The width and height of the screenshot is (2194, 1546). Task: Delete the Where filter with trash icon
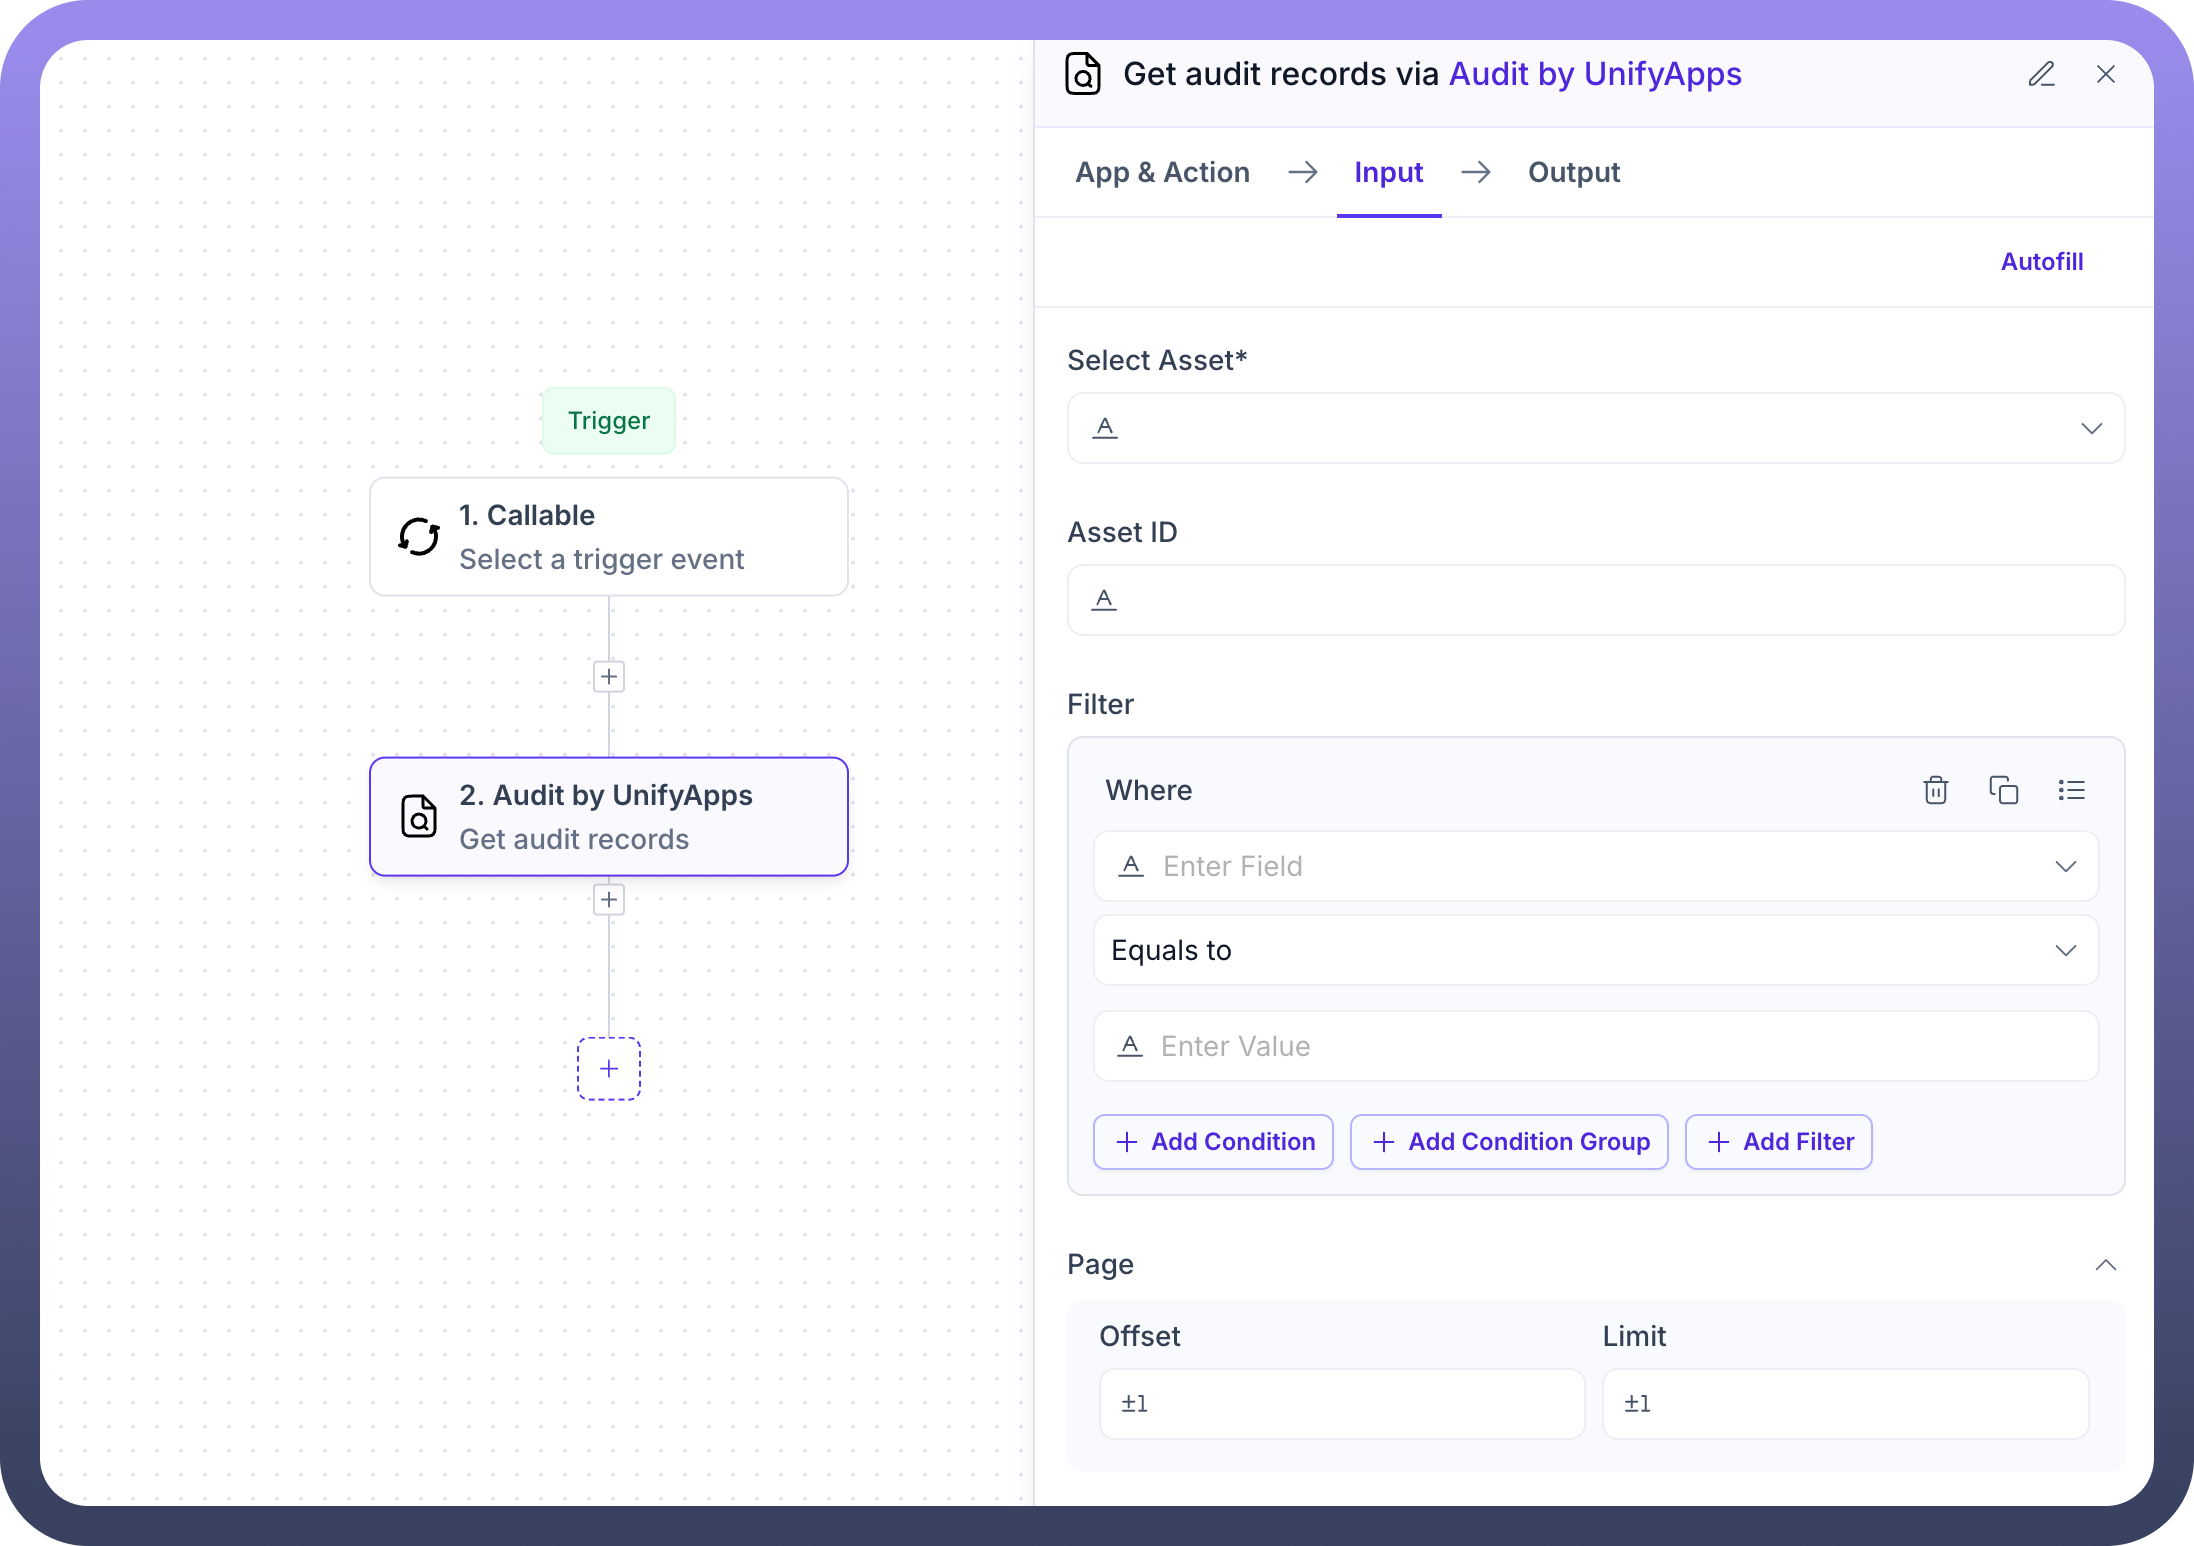1936,790
